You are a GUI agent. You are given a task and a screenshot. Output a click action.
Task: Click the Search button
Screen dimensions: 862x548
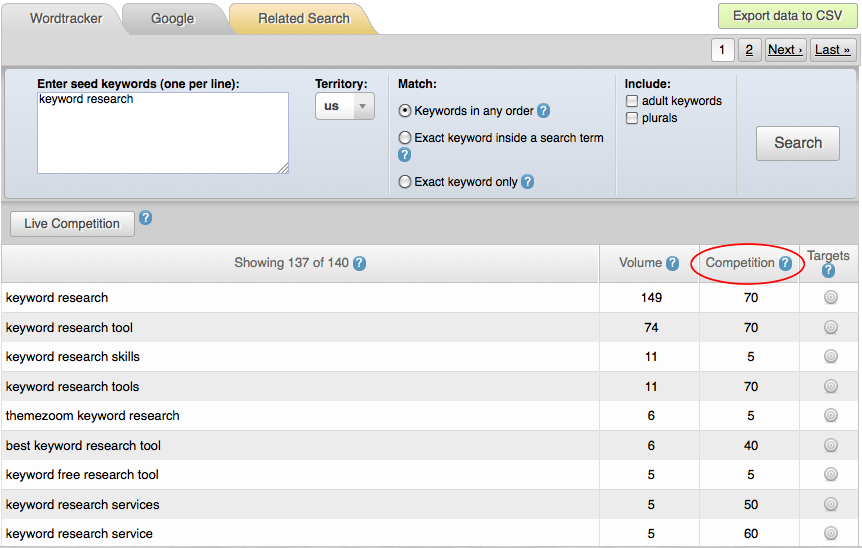pyautogui.click(x=798, y=143)
